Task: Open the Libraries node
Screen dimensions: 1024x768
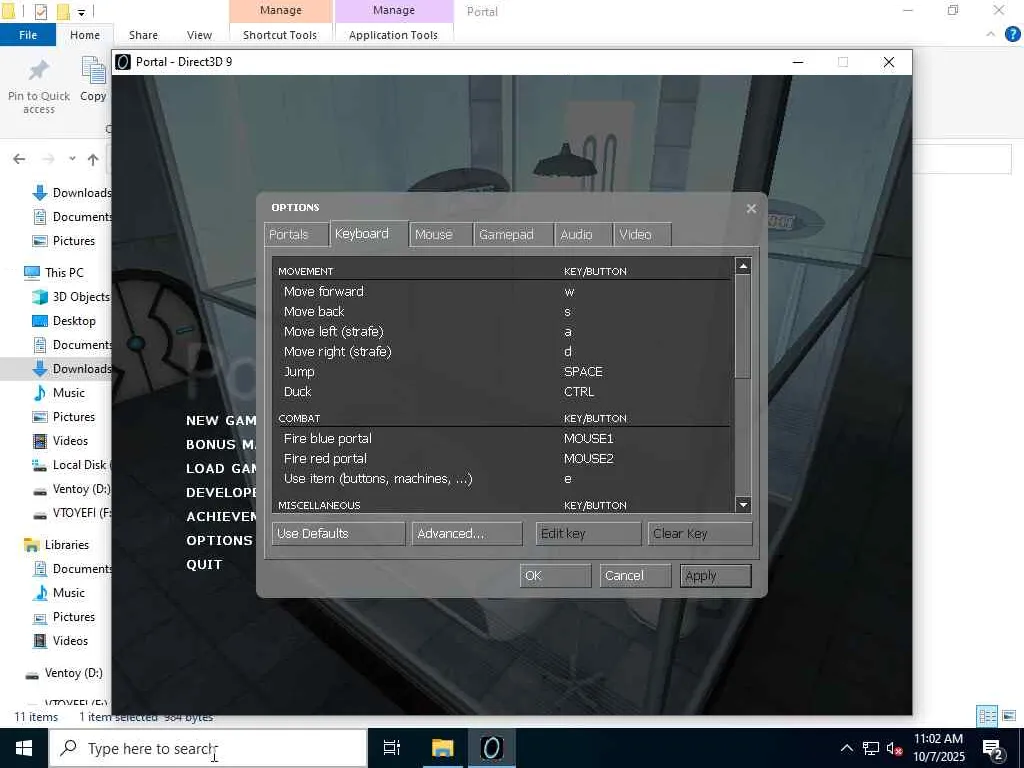Action: [57, 545]
